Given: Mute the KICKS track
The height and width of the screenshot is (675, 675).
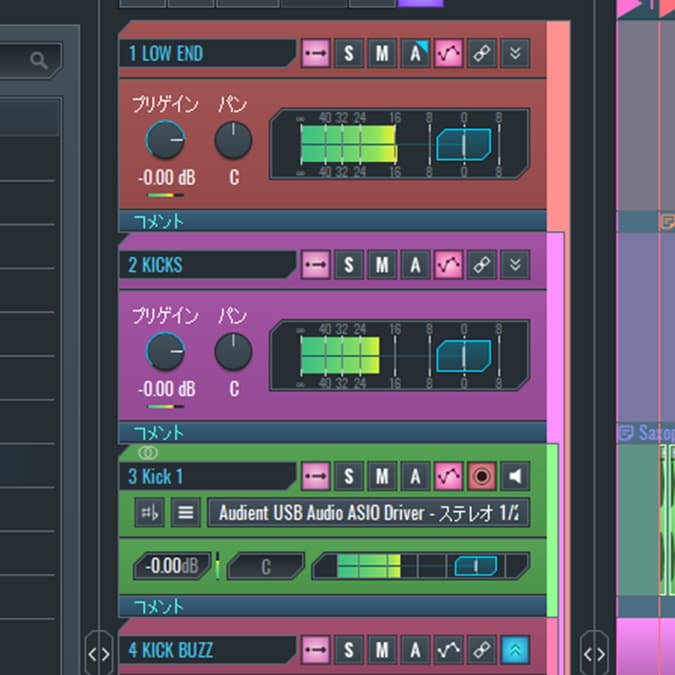Looking at the screenshot, I should coord(382,264).
